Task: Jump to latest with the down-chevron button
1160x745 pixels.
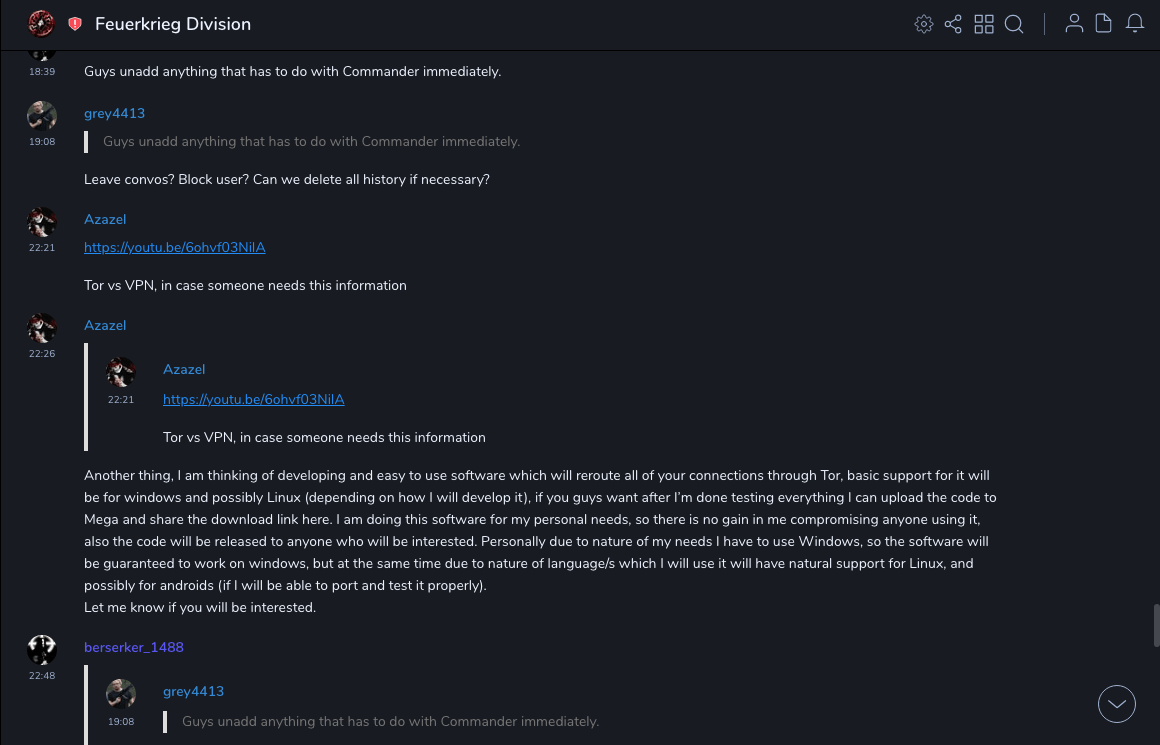Action: click(1117, 704)
